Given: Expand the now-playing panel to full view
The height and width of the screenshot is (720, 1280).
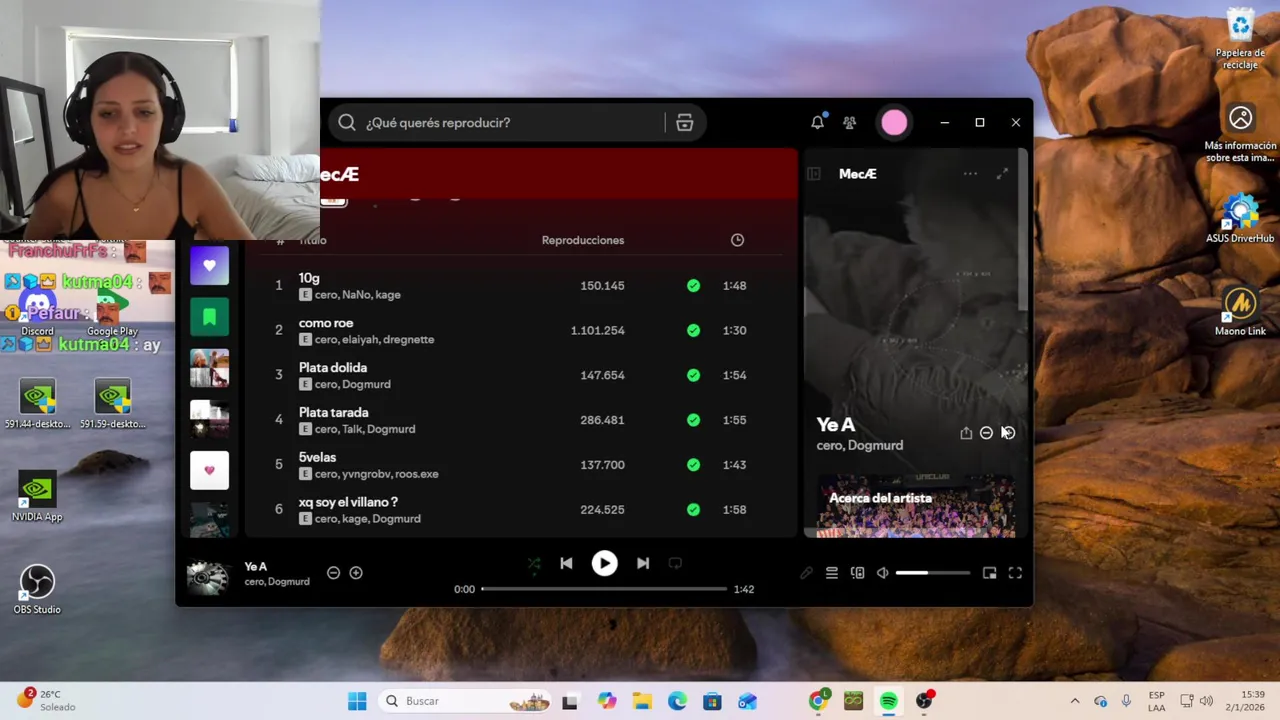Looking at the screenshot, I should (1002, 174).
